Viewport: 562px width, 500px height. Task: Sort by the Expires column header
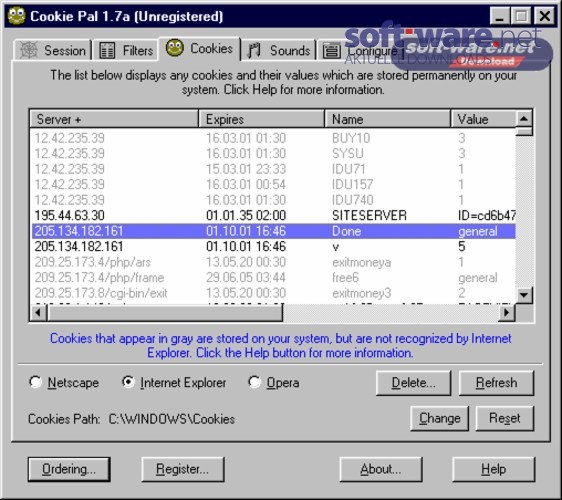(x=261, y=119)
